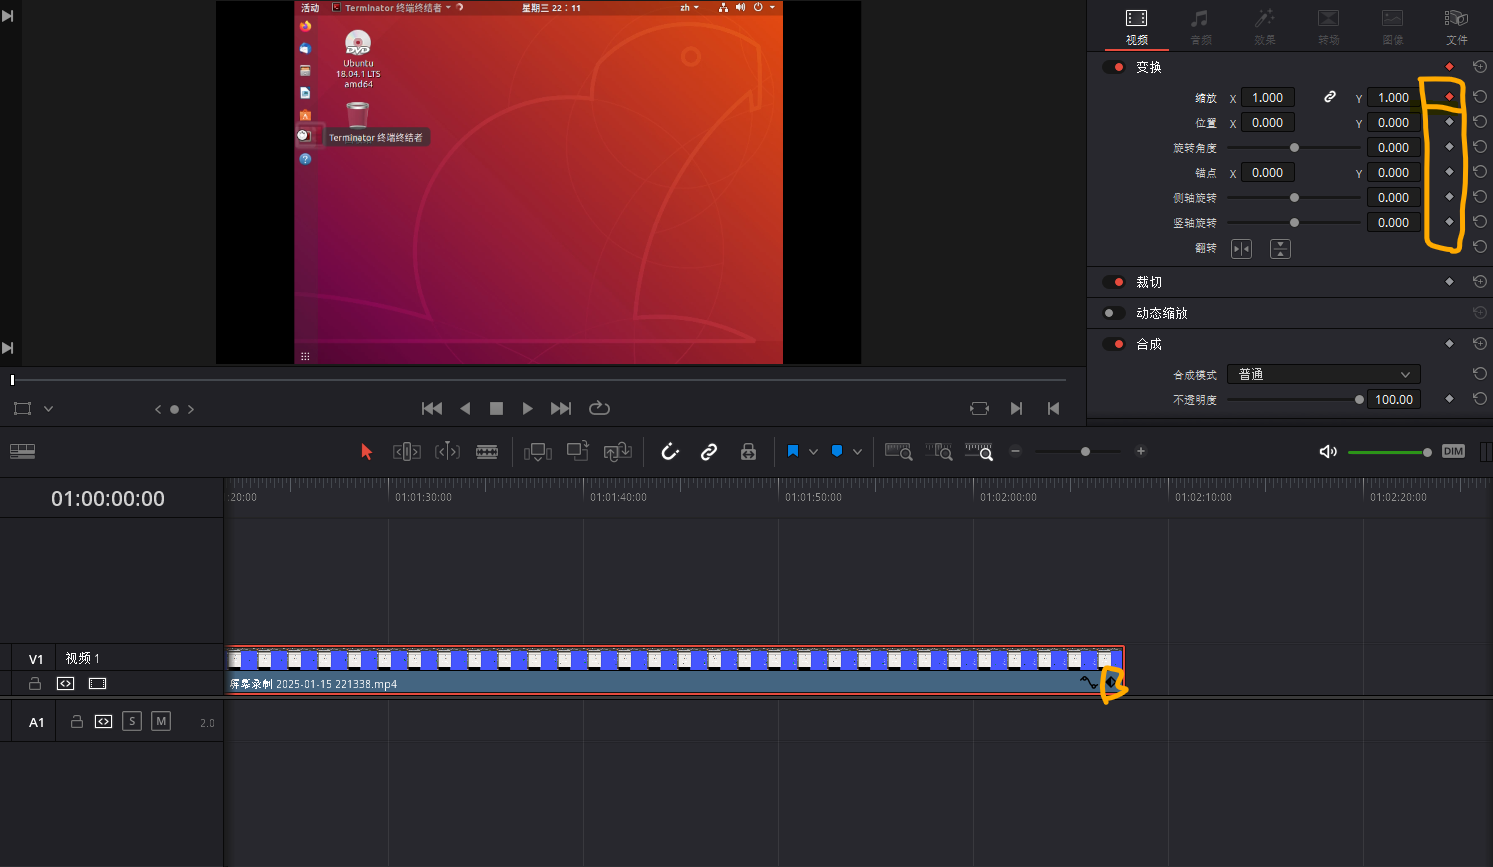Click the Detail Zoom icon

[939, 452]
